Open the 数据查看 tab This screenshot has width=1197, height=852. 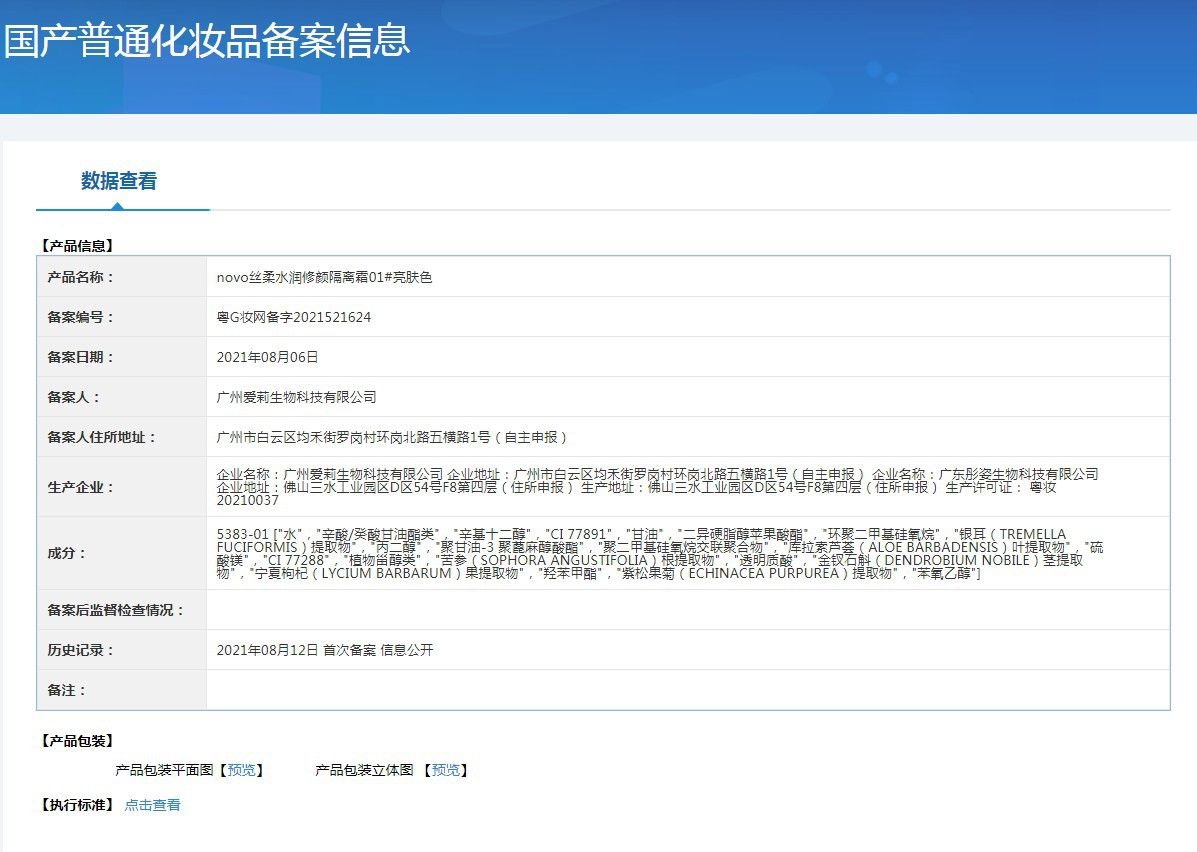(x=119, y=181)
